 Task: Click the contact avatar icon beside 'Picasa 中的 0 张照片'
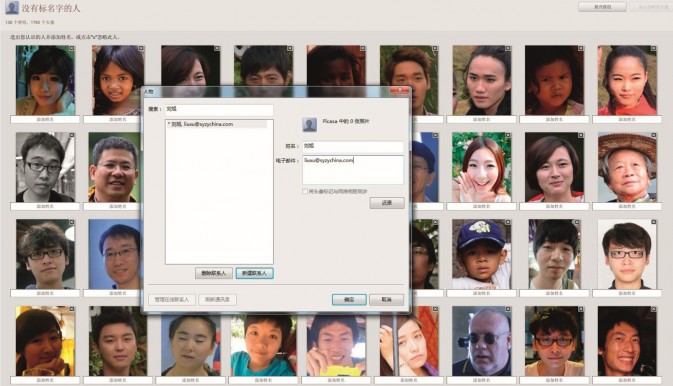[309, 125]
